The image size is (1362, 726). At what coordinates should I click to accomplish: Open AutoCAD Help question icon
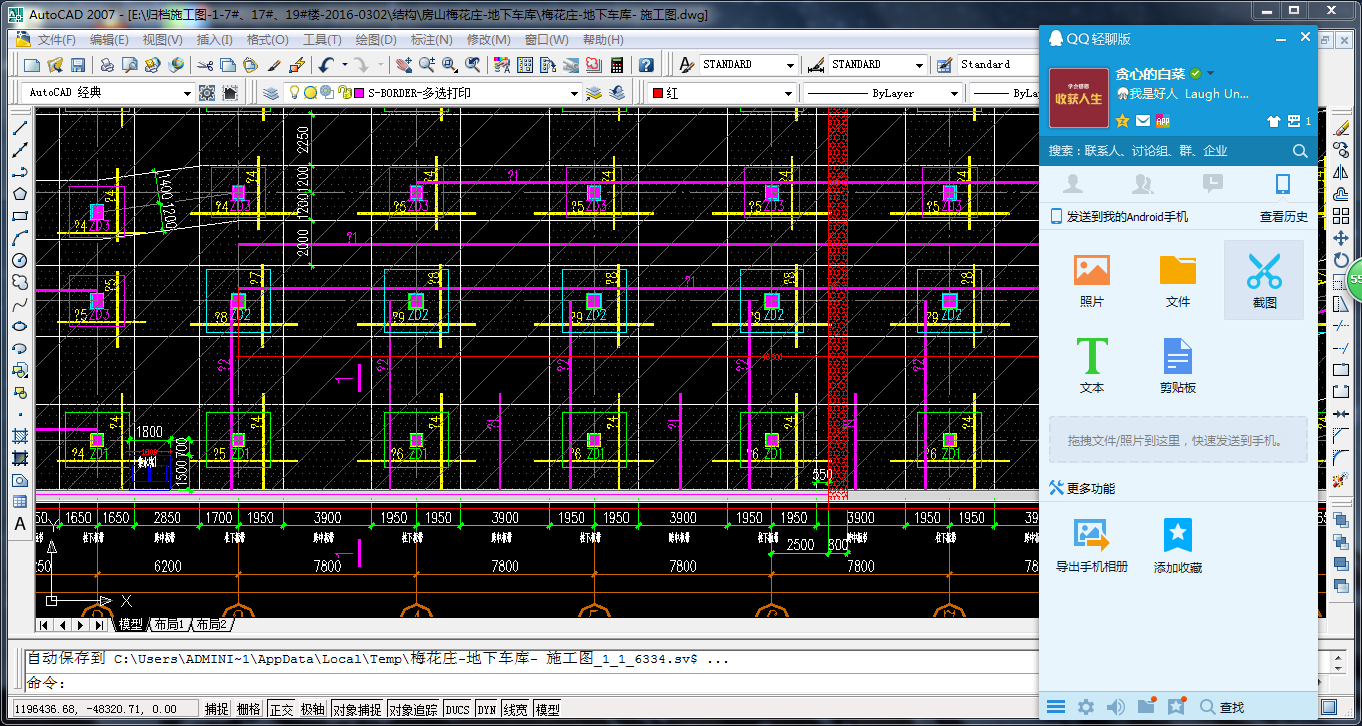[x=646, y=65]
